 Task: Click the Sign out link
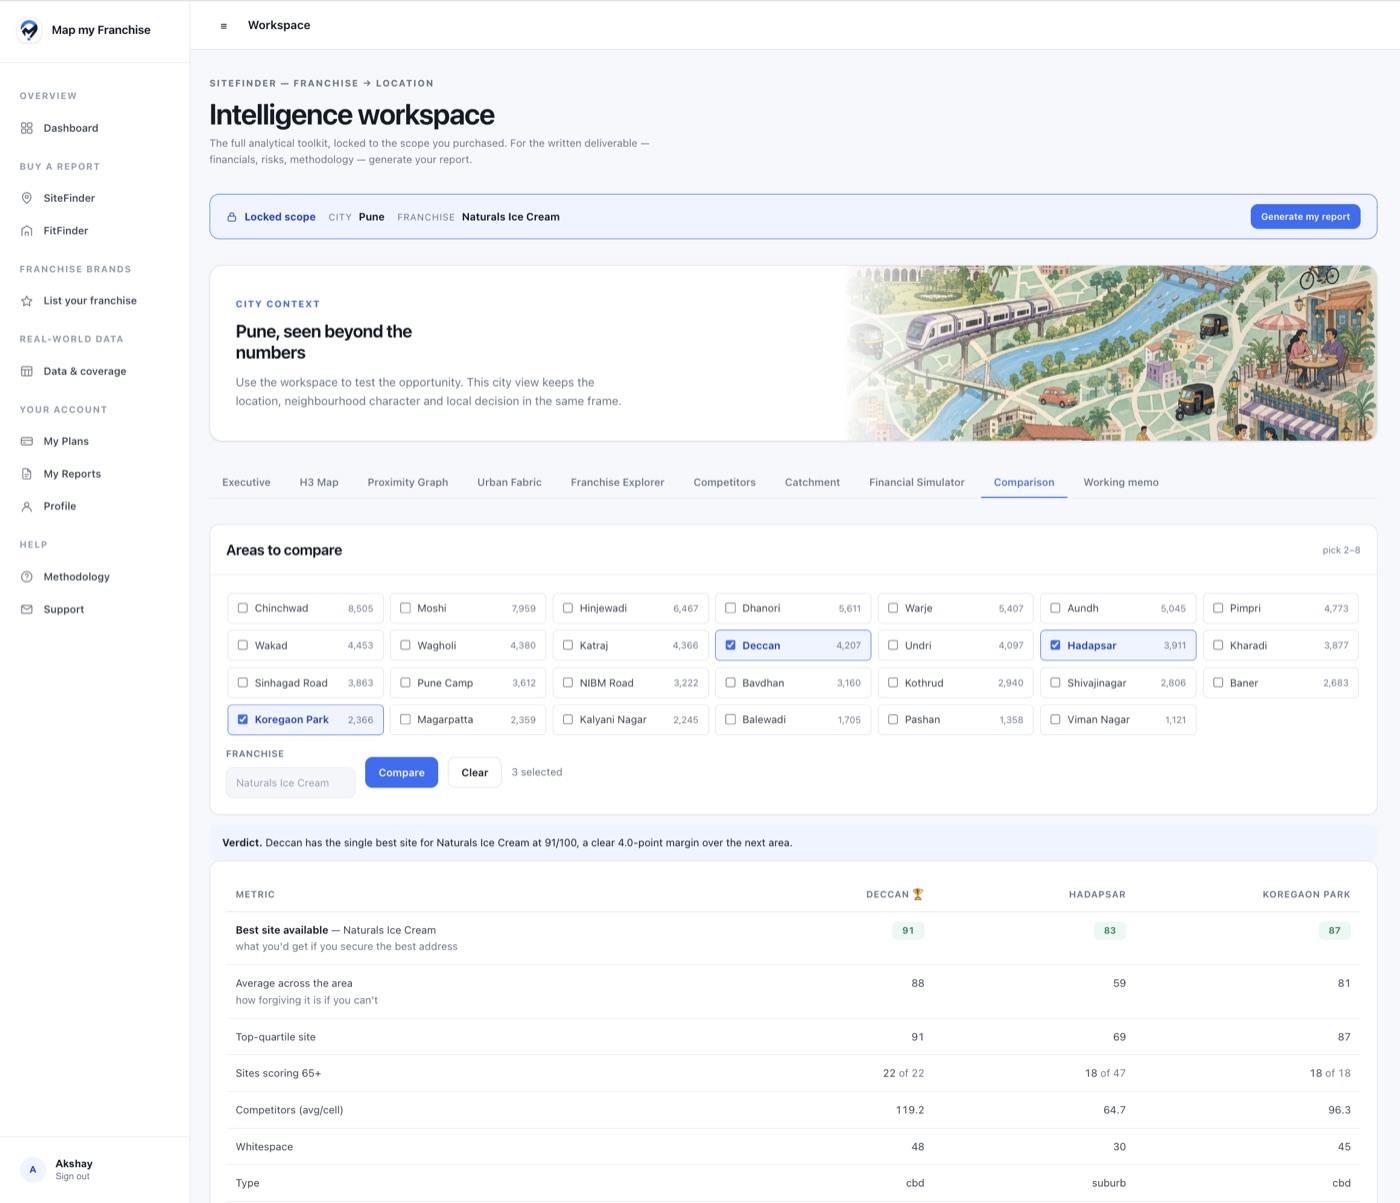point(72,1177)
